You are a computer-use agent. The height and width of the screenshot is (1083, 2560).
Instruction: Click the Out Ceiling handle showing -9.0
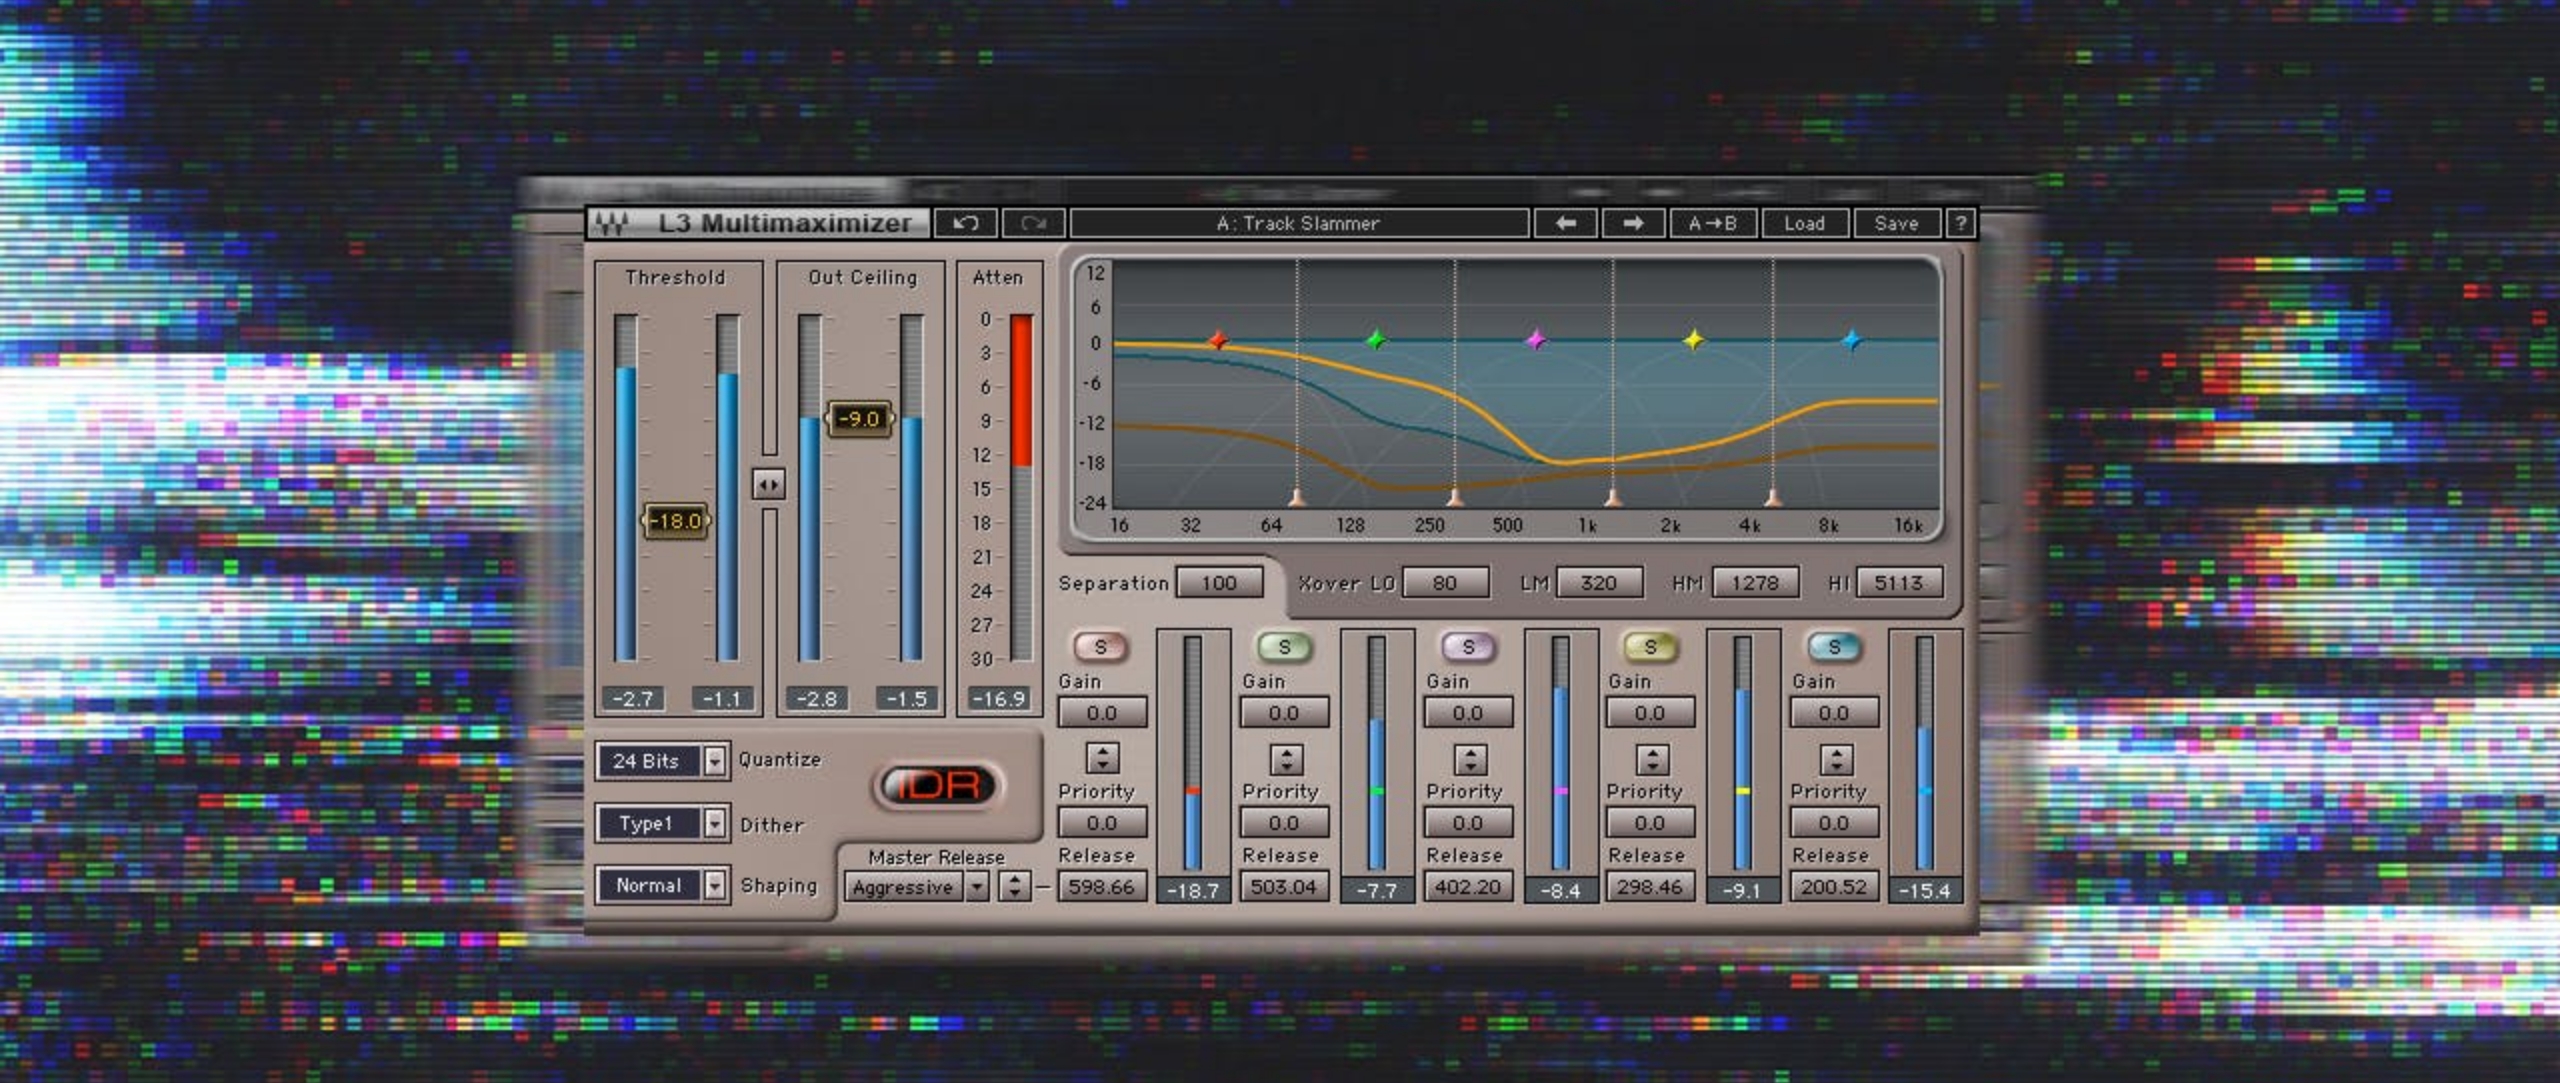(x=859, y=418)
